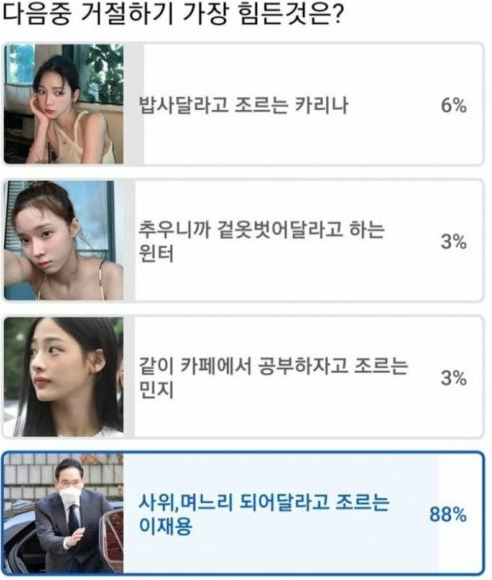Click the thin gray vote bar in the 윈터 option
The image size is (492, 580).
coord(129,240)
